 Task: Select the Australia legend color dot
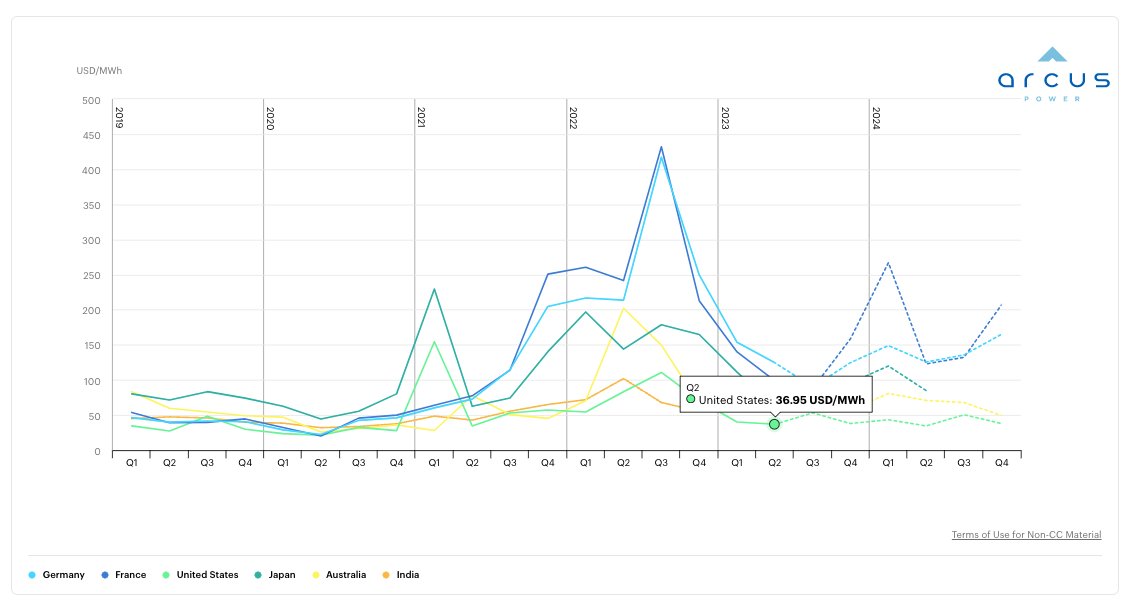pyautogui.click(x=318, y=575)
